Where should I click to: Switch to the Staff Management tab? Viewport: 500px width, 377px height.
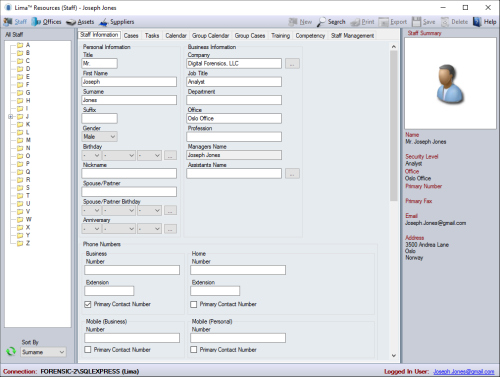pyautogui.click(x=352, y=36)
